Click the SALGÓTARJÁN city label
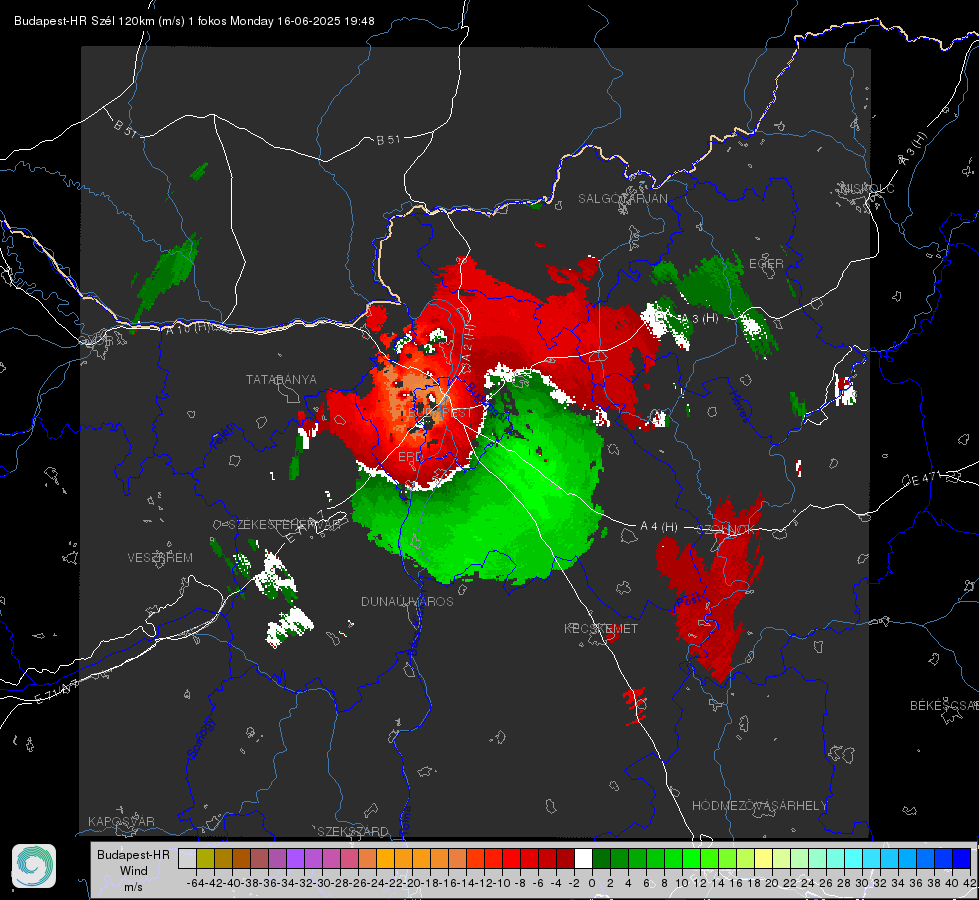This screenshot has height=900, width=979. 622,199
